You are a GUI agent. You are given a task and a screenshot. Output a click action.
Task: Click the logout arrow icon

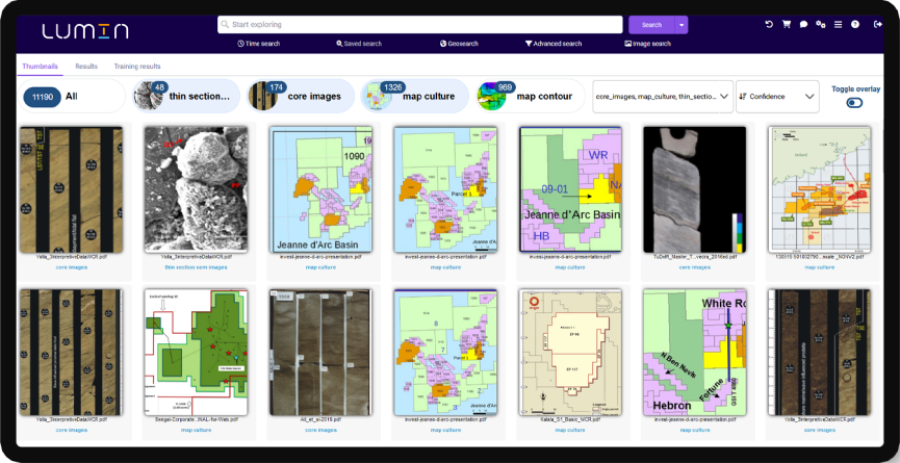[878, 25]
